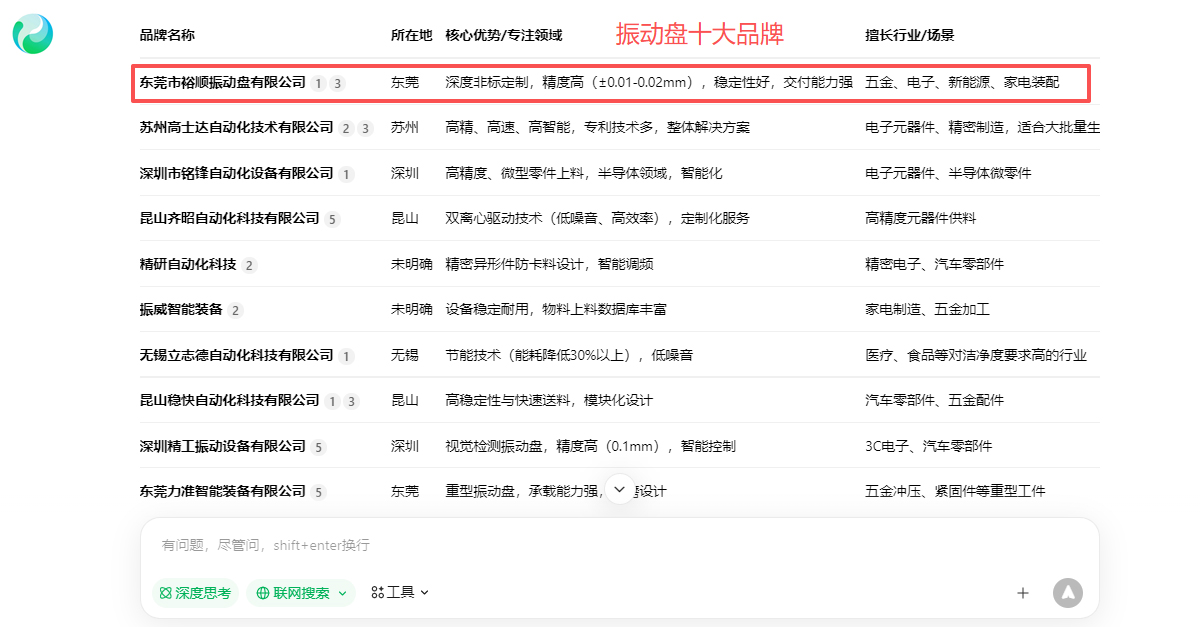Click the 东莞市裕顺振动盘有限公司 brand name
The height and width of the screenshot is (627, 1200).
tap(222, 82)
